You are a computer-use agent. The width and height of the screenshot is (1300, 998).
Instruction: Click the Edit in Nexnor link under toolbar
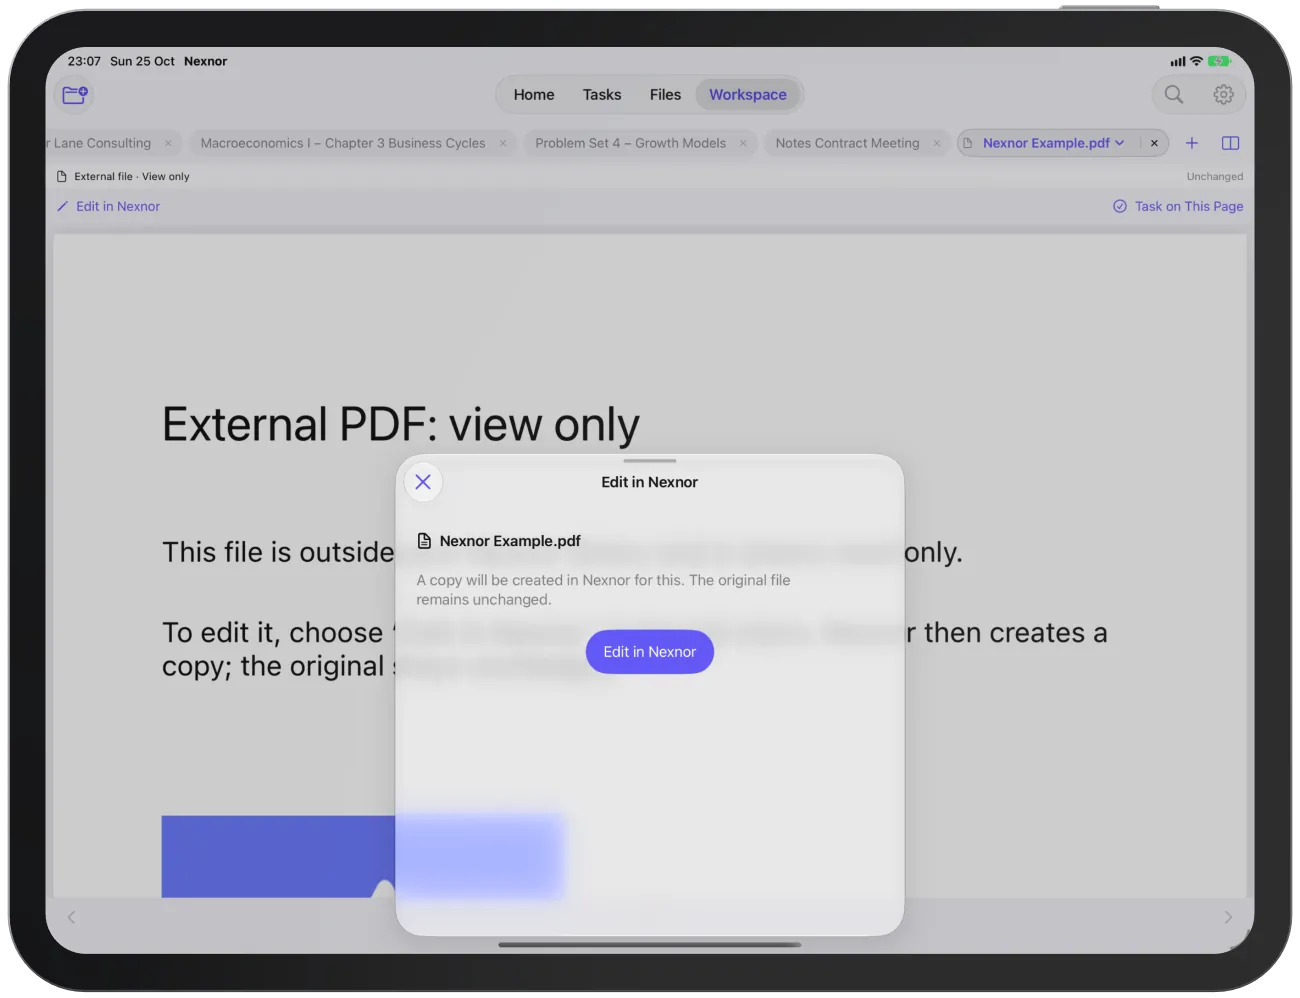pos(108,206)
